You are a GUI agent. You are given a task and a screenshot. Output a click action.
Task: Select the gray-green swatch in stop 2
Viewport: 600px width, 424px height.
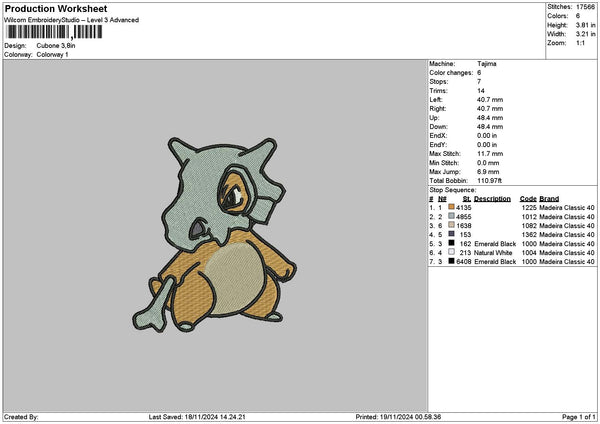451,216
